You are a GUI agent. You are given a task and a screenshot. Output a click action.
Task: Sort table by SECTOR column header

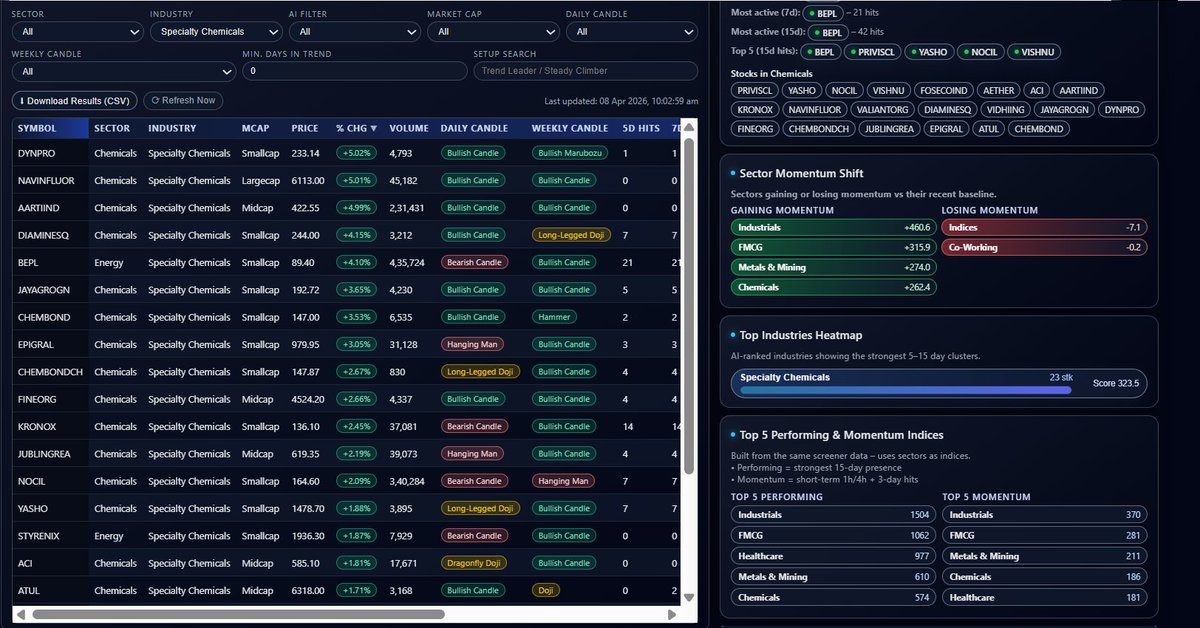coord(112,128)
